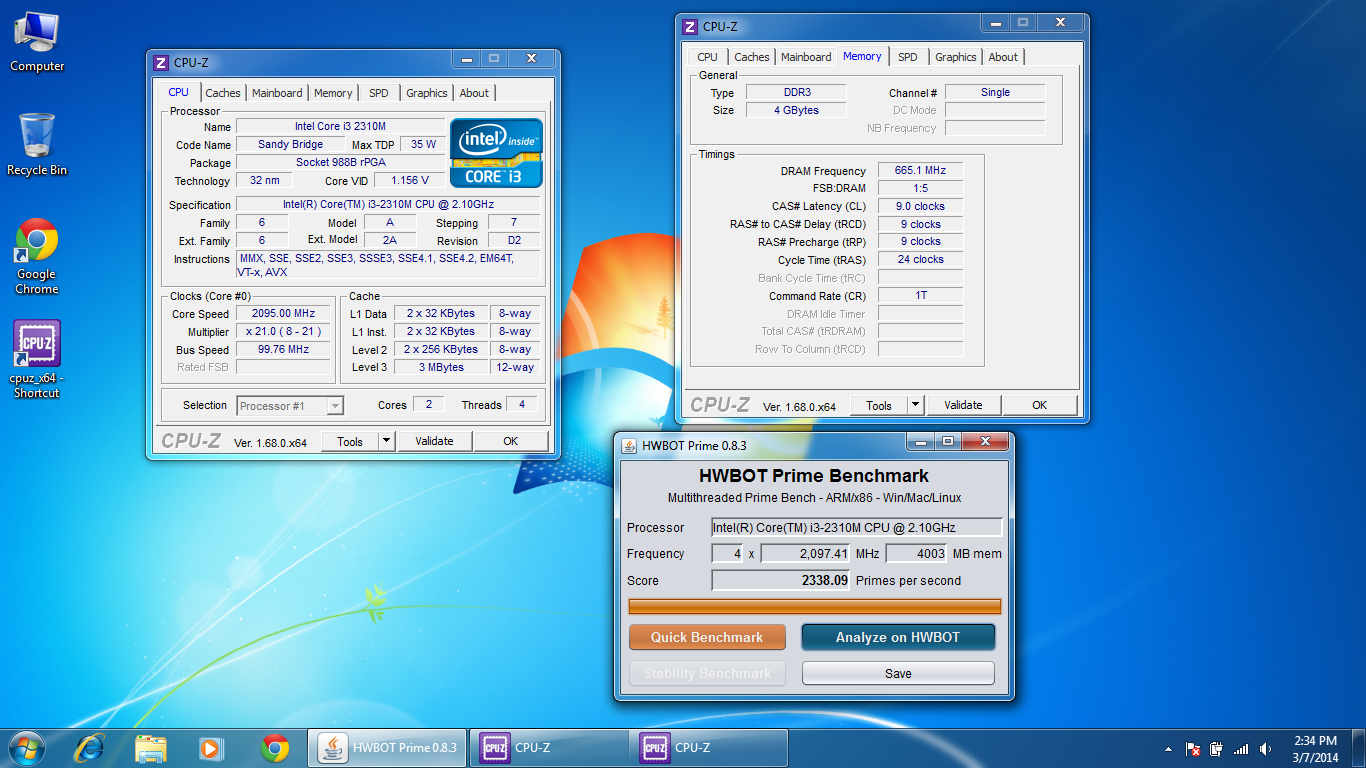Select CPU tab in left CPU-Z window
This screenshot has width=1366, height=768.
(179, 92)
